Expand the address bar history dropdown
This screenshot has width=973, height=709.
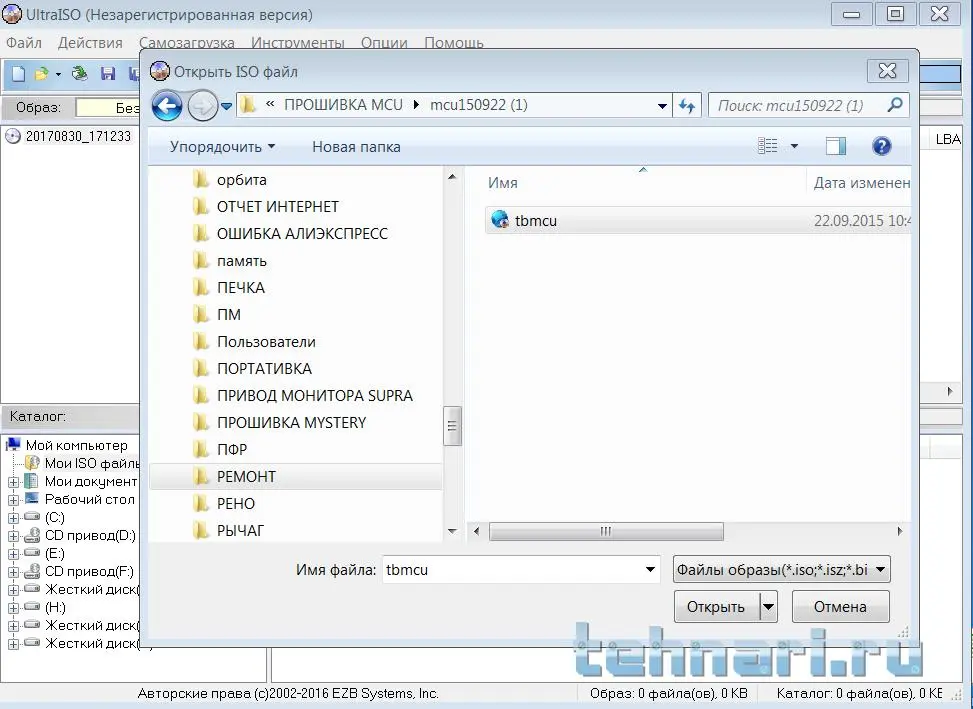662,106
